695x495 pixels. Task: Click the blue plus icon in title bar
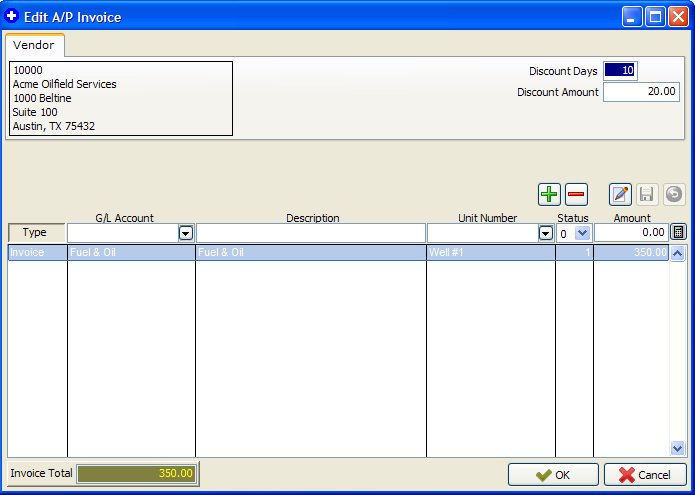[11, 16]
